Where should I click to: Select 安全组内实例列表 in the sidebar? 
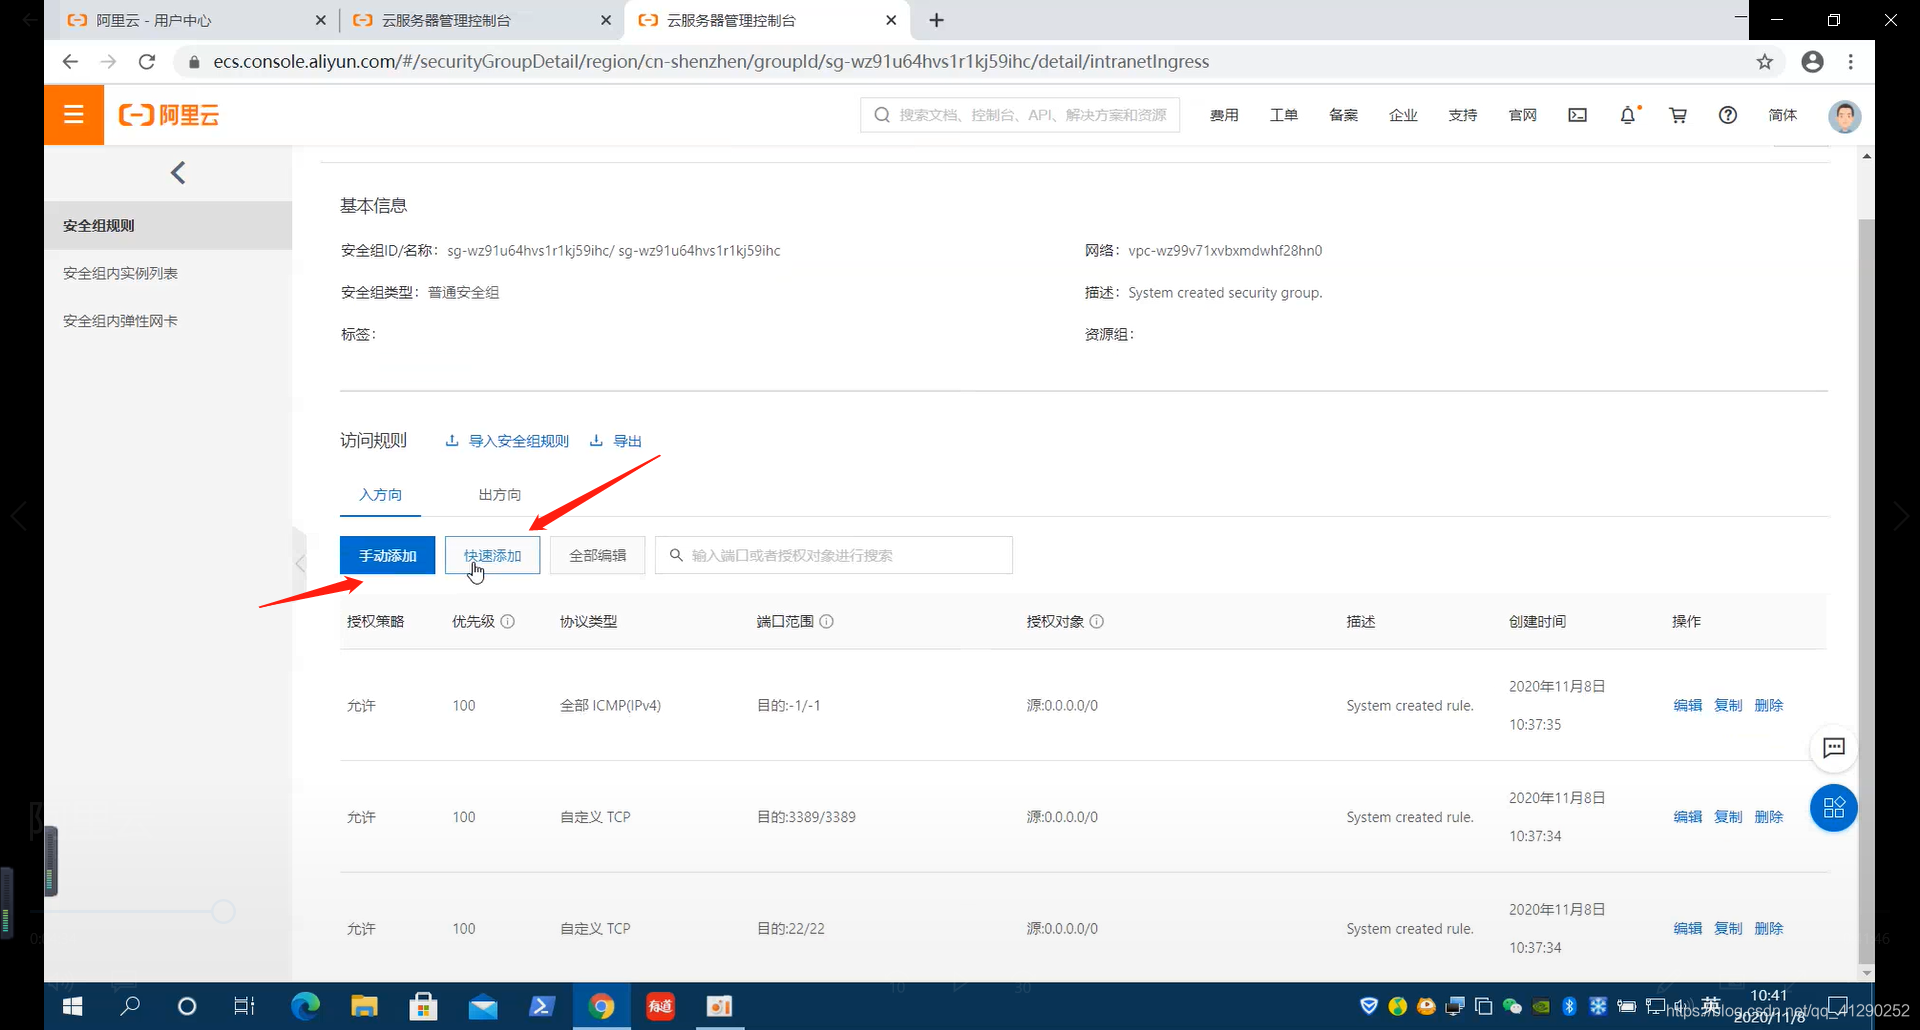pyautogui.click(x=119, y=272)
